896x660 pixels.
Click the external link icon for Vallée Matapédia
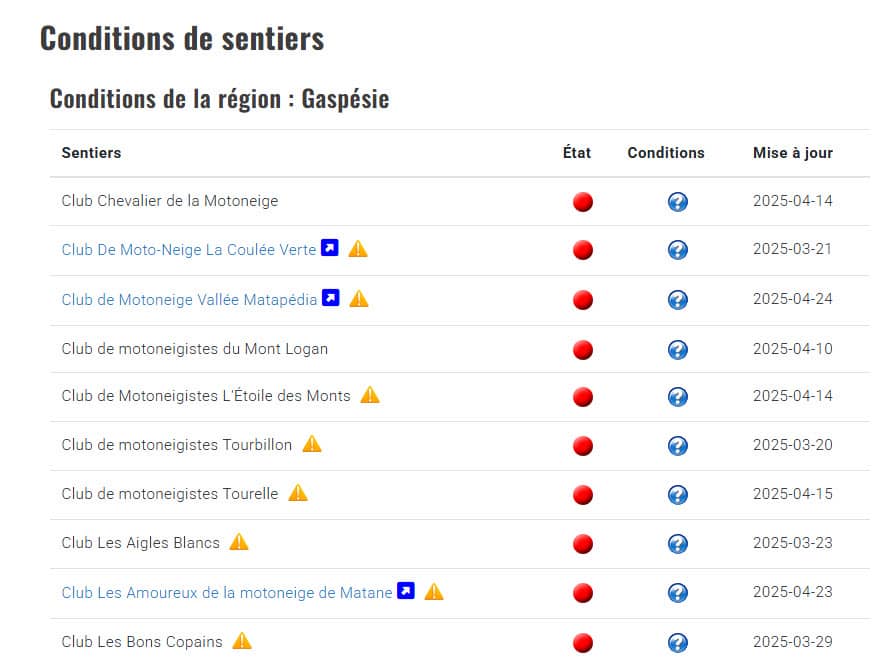[329, 298]
